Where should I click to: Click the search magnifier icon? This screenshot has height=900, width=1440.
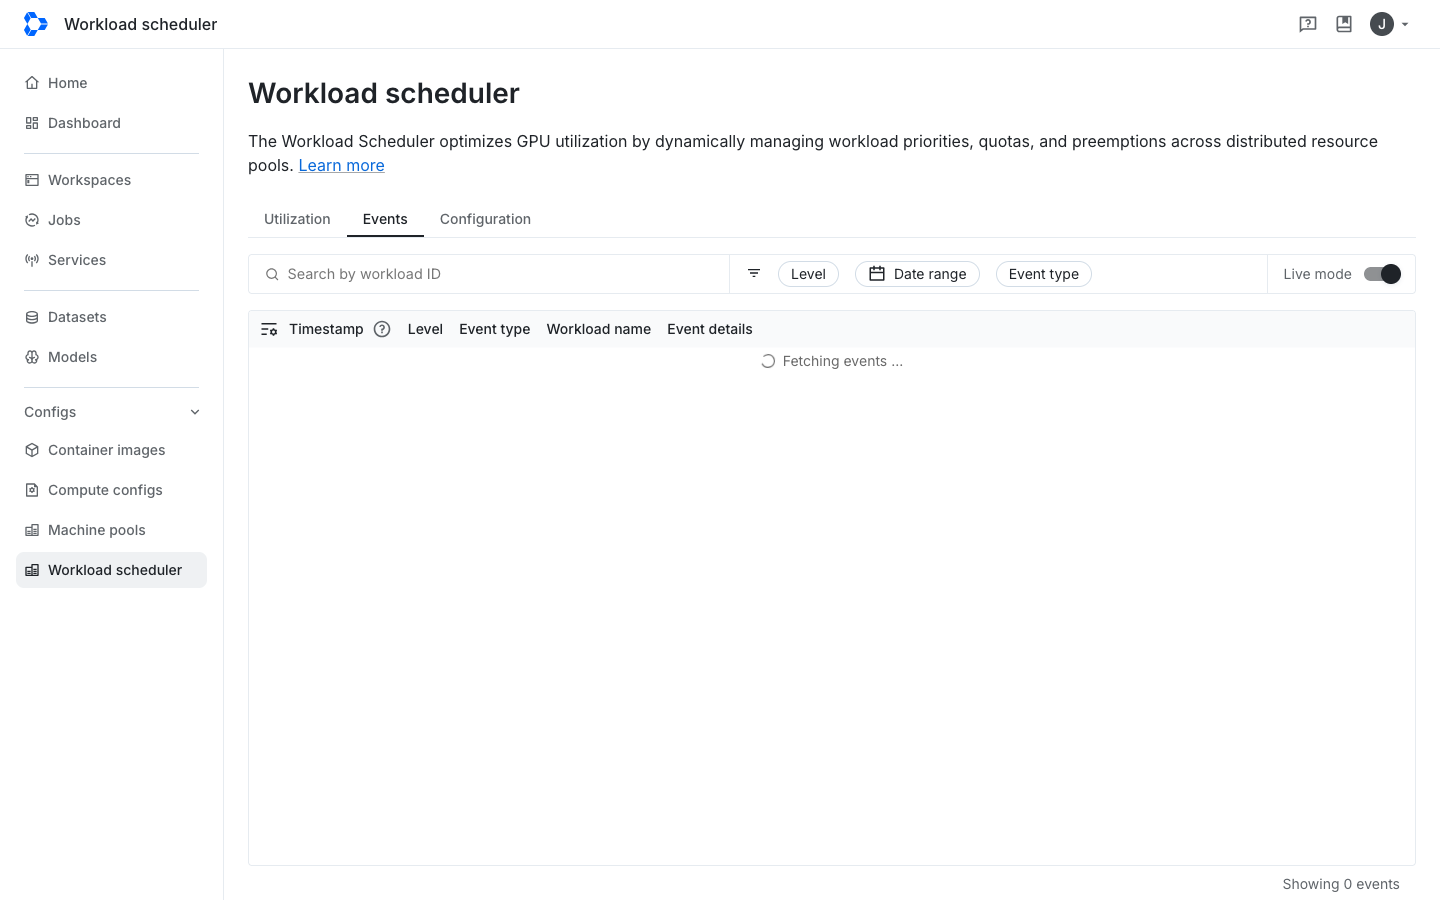coord(272,274)
